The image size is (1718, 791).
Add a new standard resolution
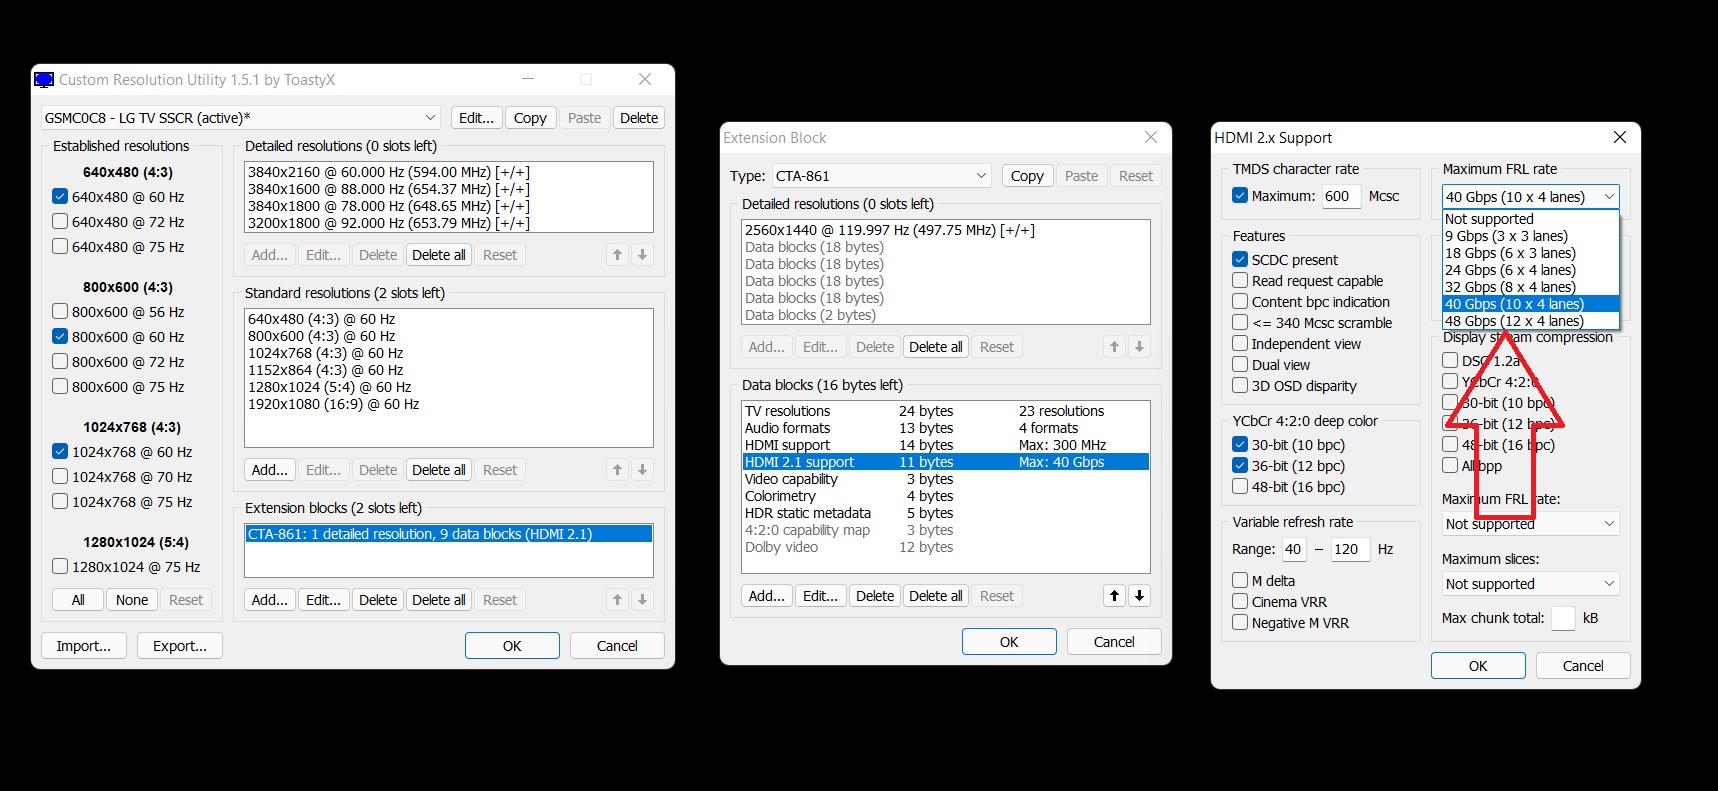[270, 470]
